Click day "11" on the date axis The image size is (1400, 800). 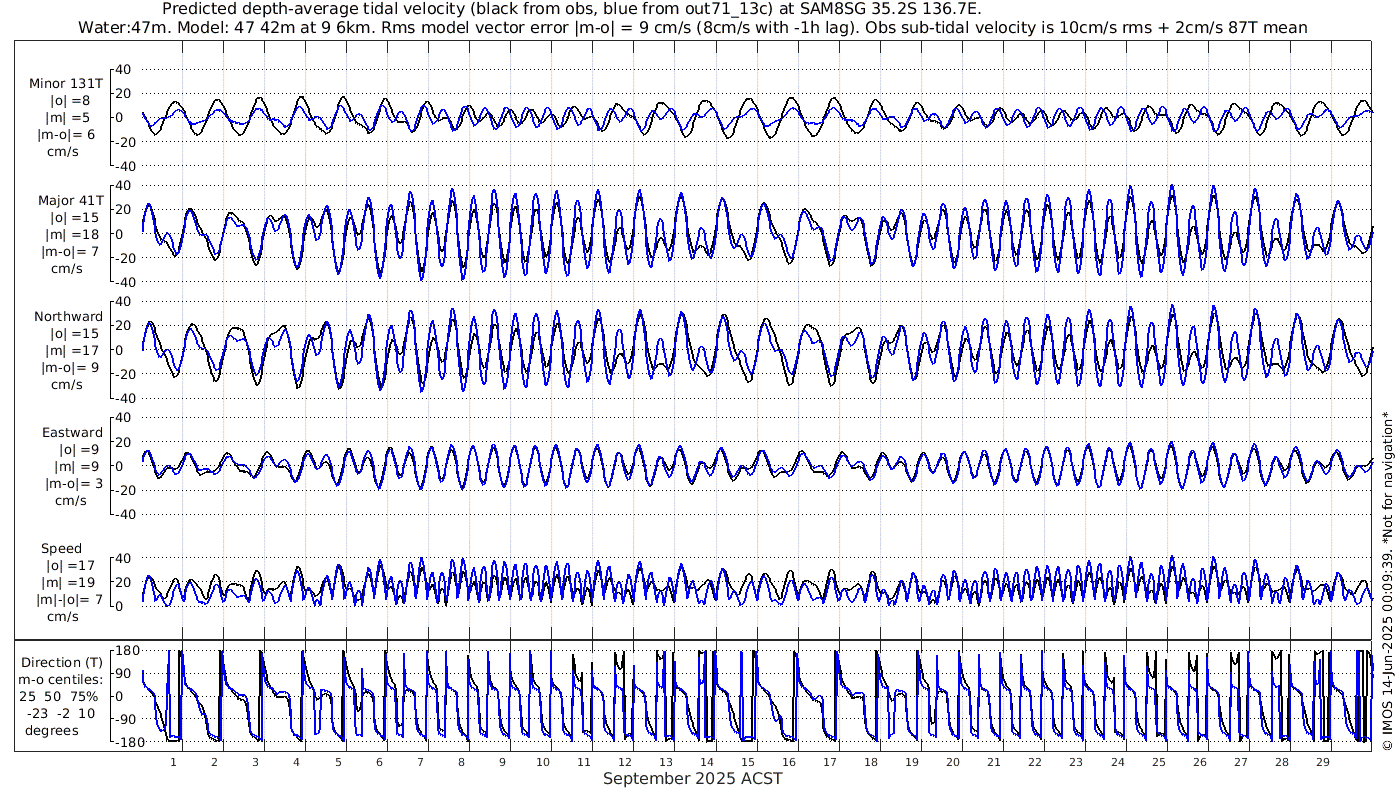tap(584, 762)
